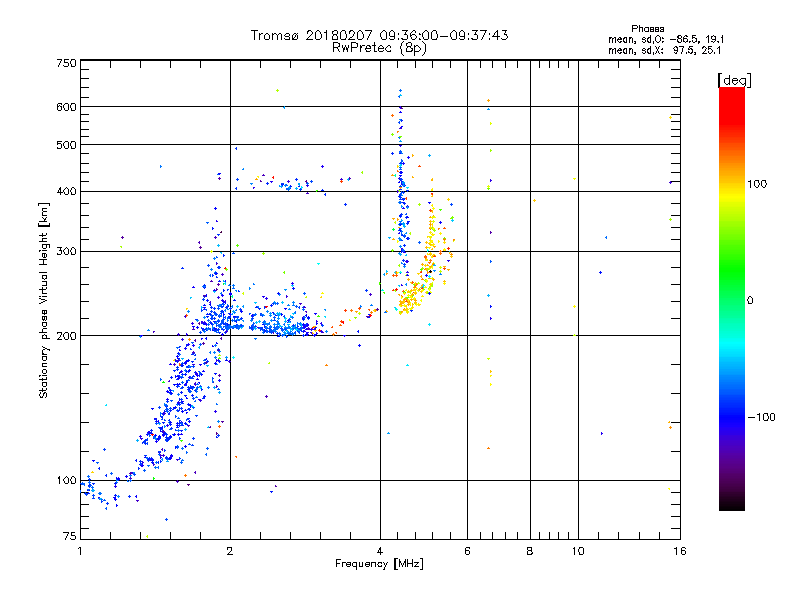This screenshot has height=600, width=800.
Task: Click the "mean, sd,O: -86.5, 19.1" text
Action: tap(666, 39)
